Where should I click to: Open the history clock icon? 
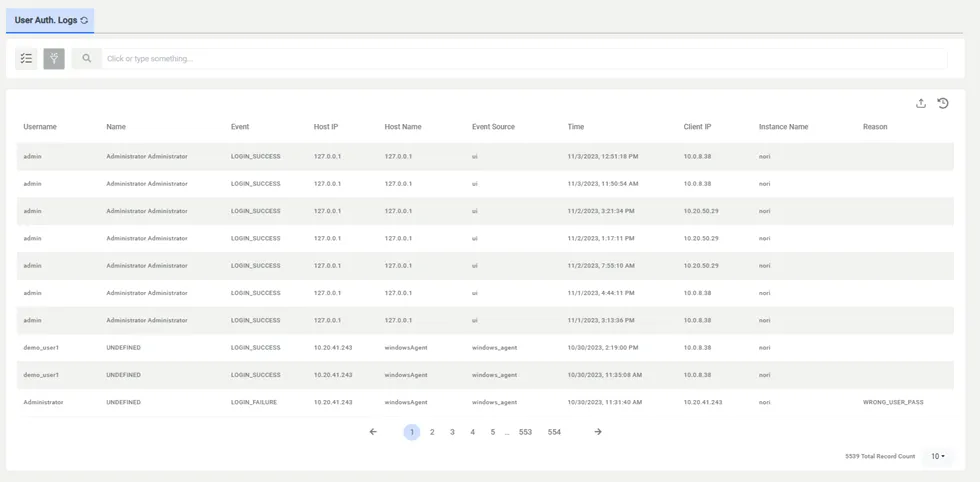(943, 104)
